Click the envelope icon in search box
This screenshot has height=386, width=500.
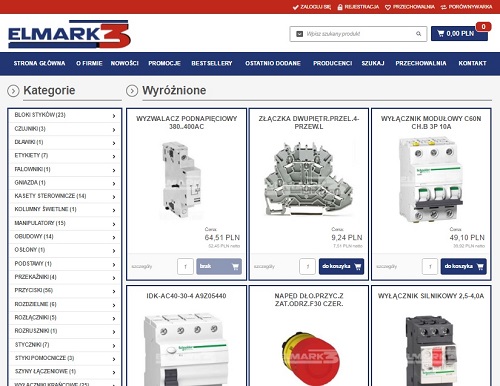pyautogui.click(x=300, y=34)
